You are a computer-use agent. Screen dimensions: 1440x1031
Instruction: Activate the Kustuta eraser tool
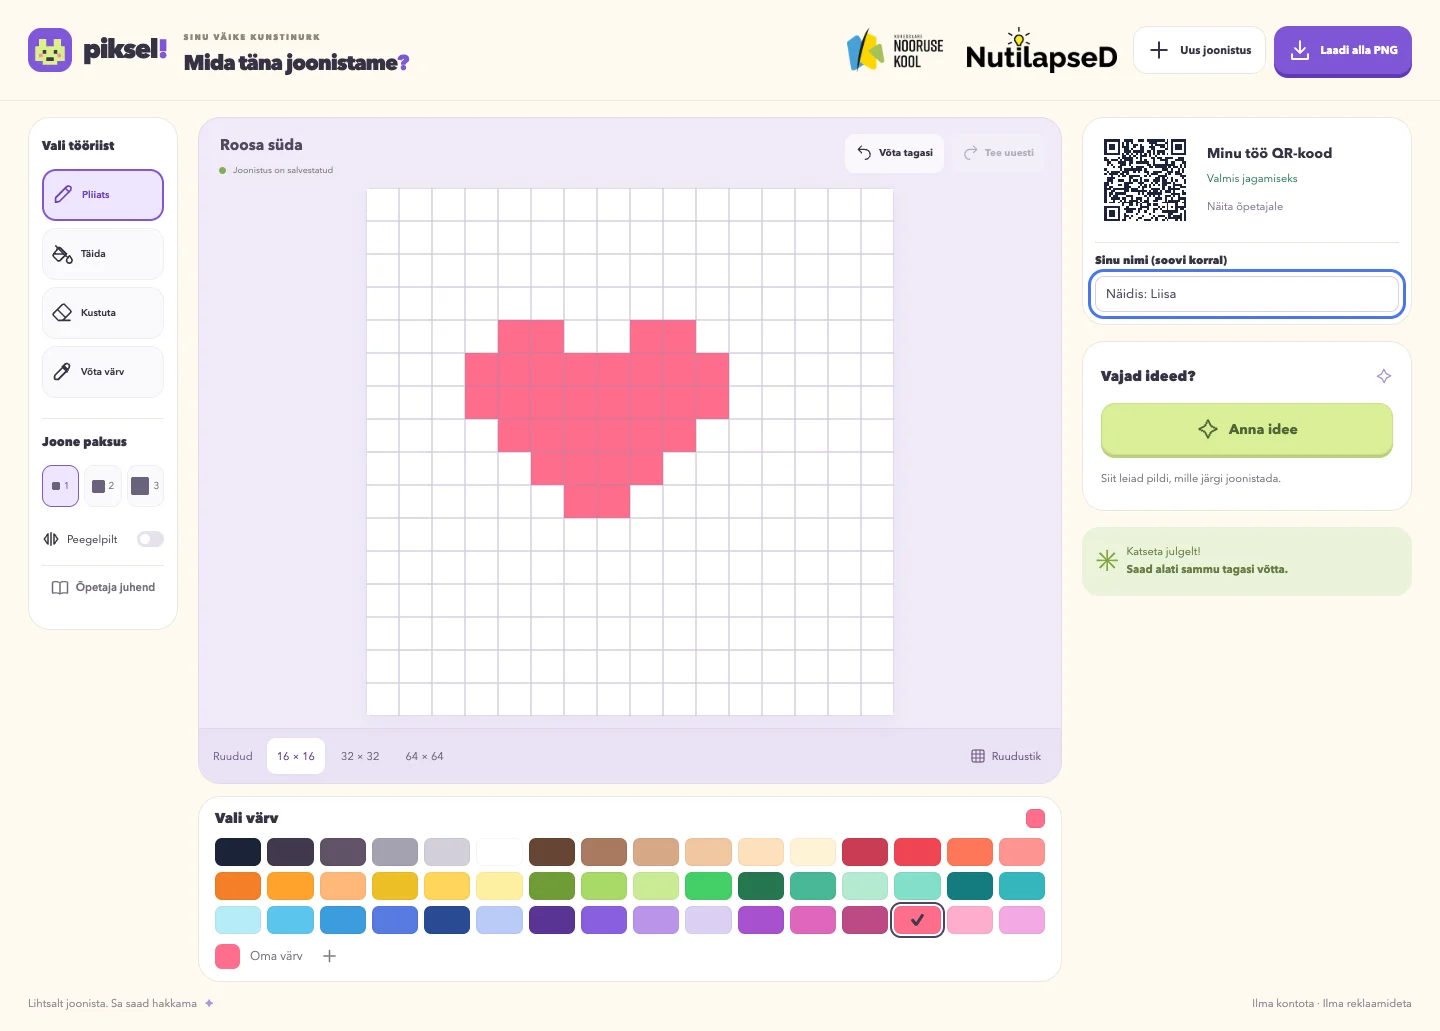(103, 313)
